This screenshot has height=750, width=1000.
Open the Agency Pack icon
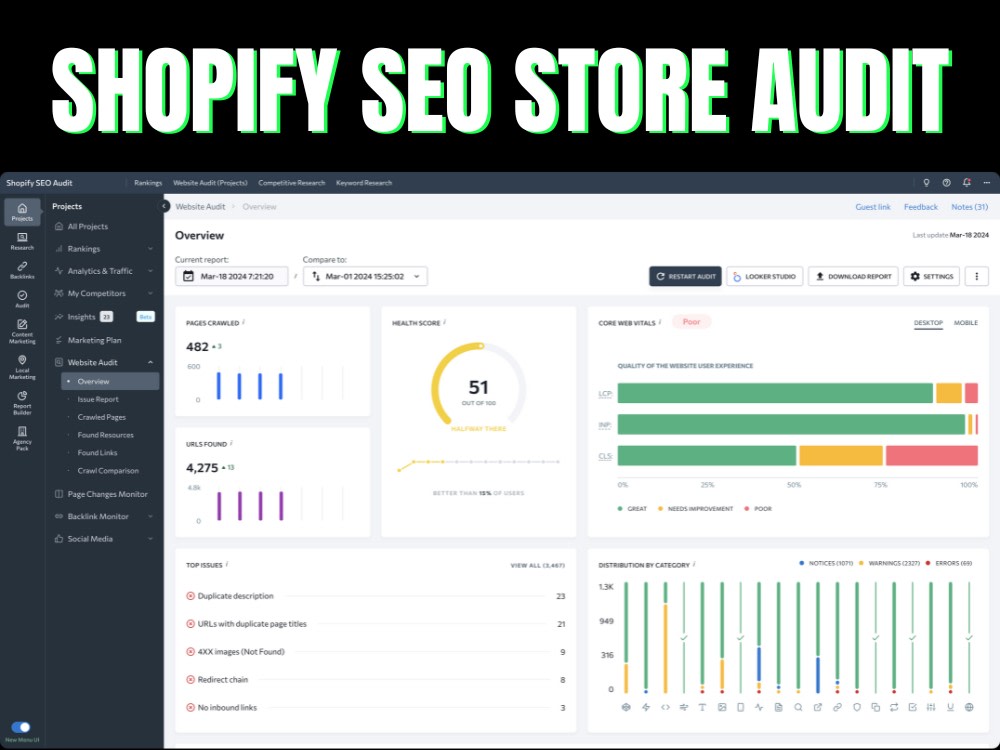[x=22, y=439]
